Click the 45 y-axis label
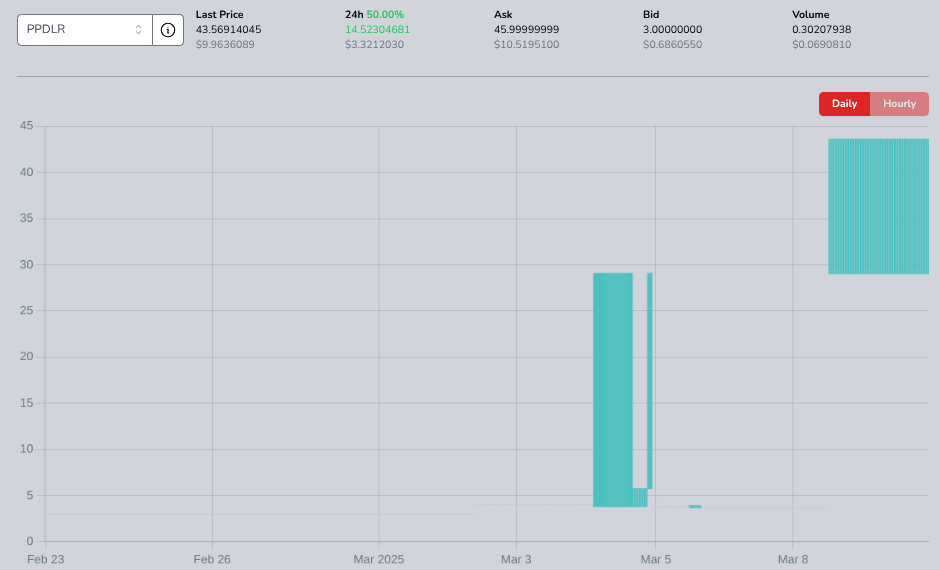The image size is (939, 570). [x=26, y=126]
